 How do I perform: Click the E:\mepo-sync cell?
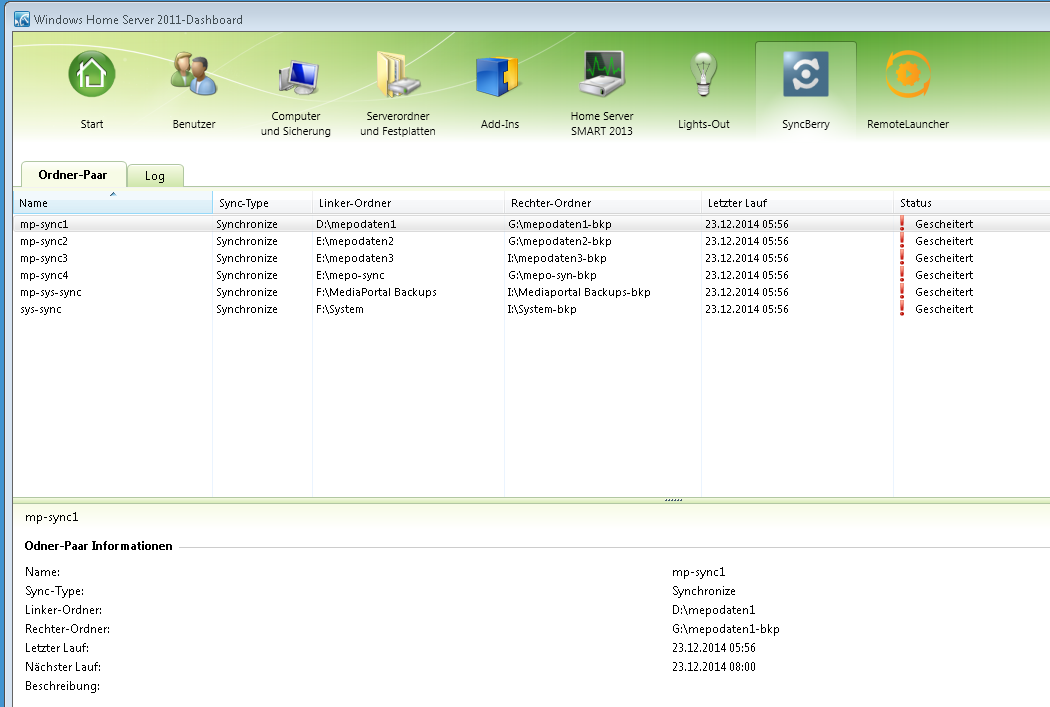click(350, 275)
